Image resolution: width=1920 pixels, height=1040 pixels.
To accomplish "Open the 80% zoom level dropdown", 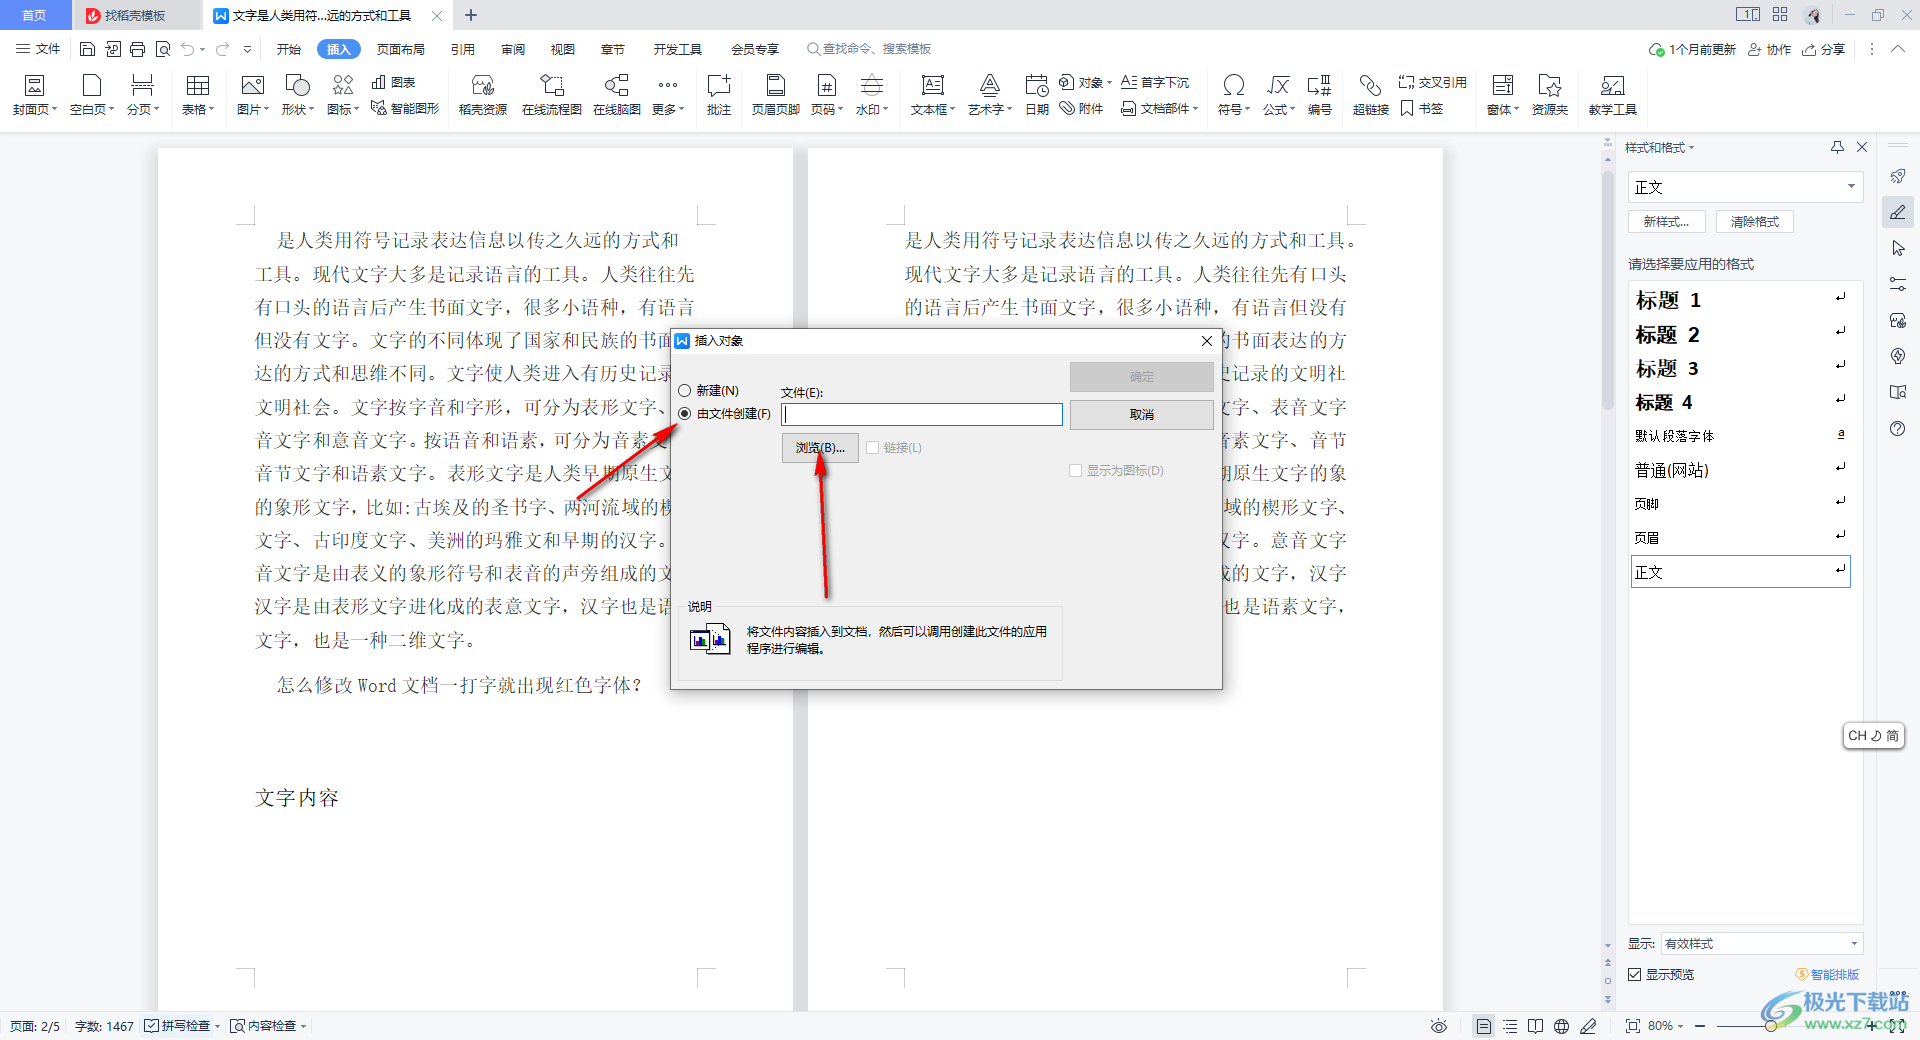I will pos(1666,1026).
